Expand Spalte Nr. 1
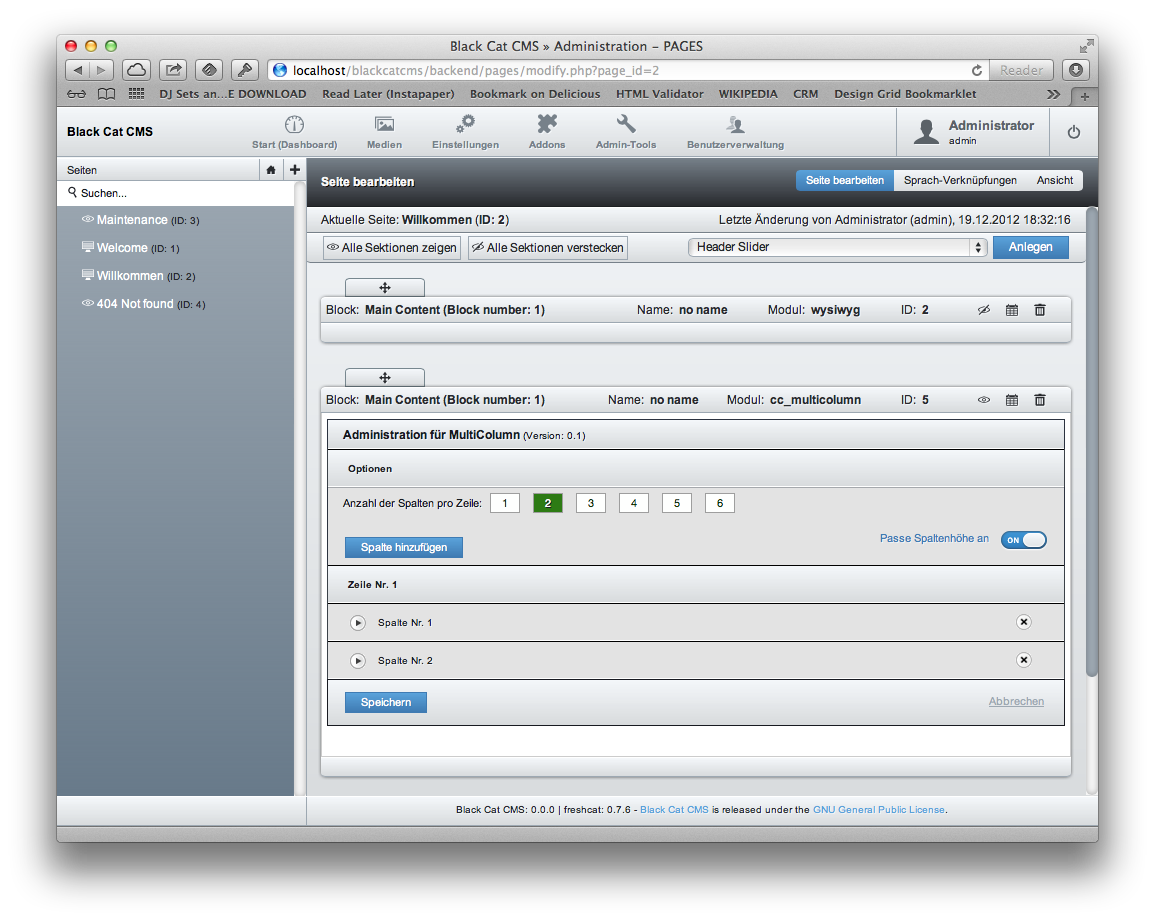Viewport: 1155px width, 921px height. (357, 623)
